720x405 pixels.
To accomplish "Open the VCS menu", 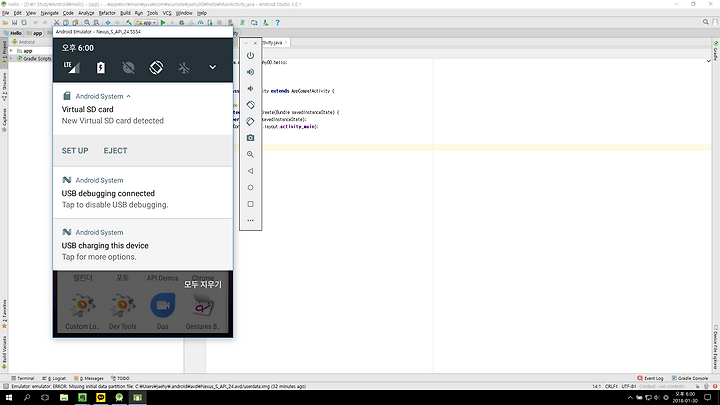I will 167,13.
